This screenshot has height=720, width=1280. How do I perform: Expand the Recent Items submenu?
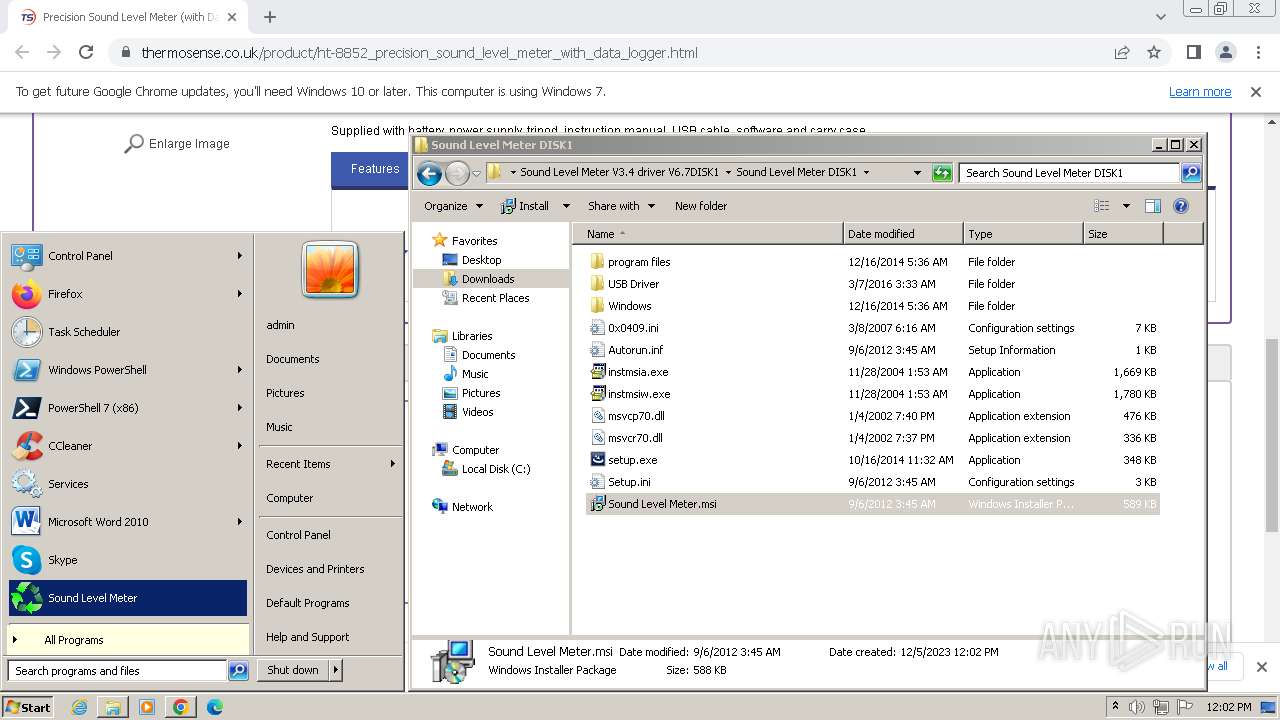(330, 464)
